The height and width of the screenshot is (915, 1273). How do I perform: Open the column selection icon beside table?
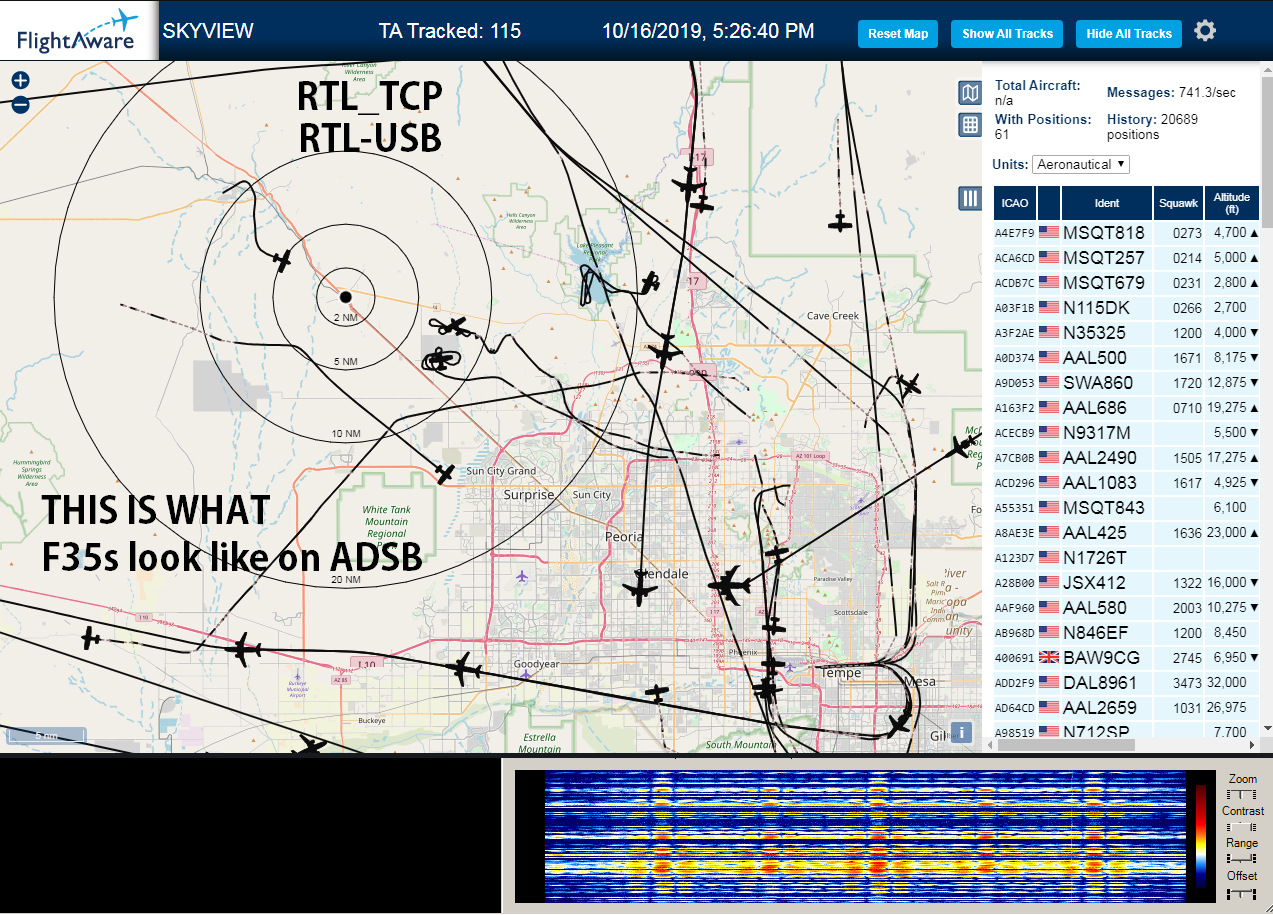(969, 198)
